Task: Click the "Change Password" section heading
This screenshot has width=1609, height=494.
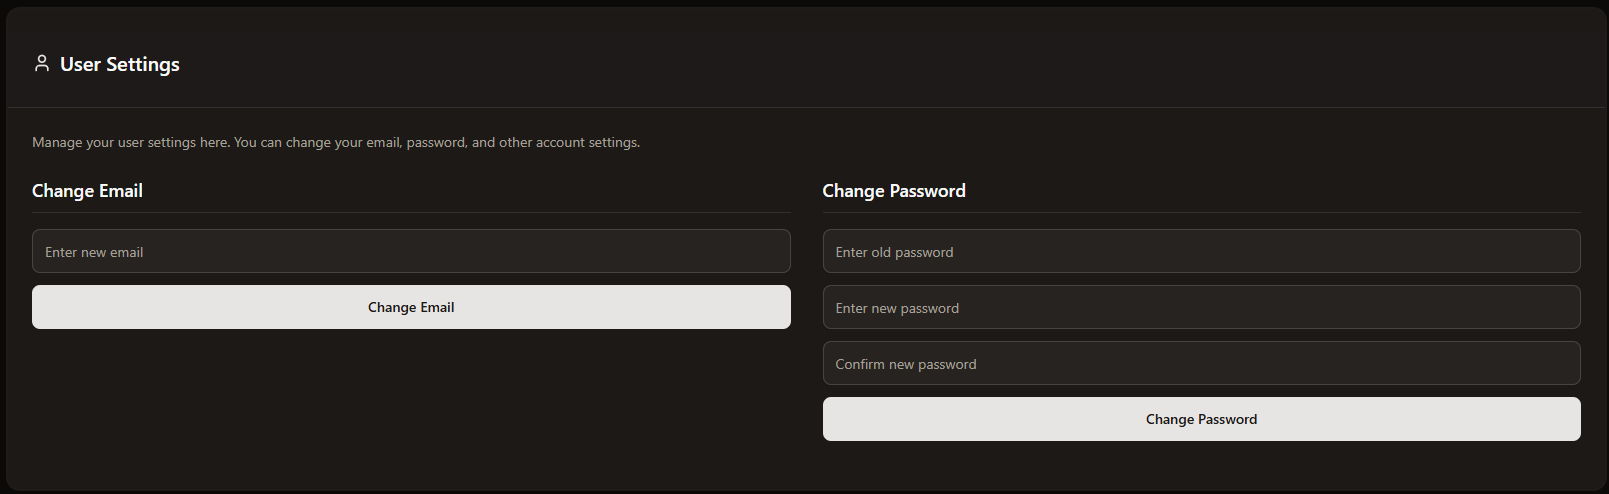Action: (894, 191)
